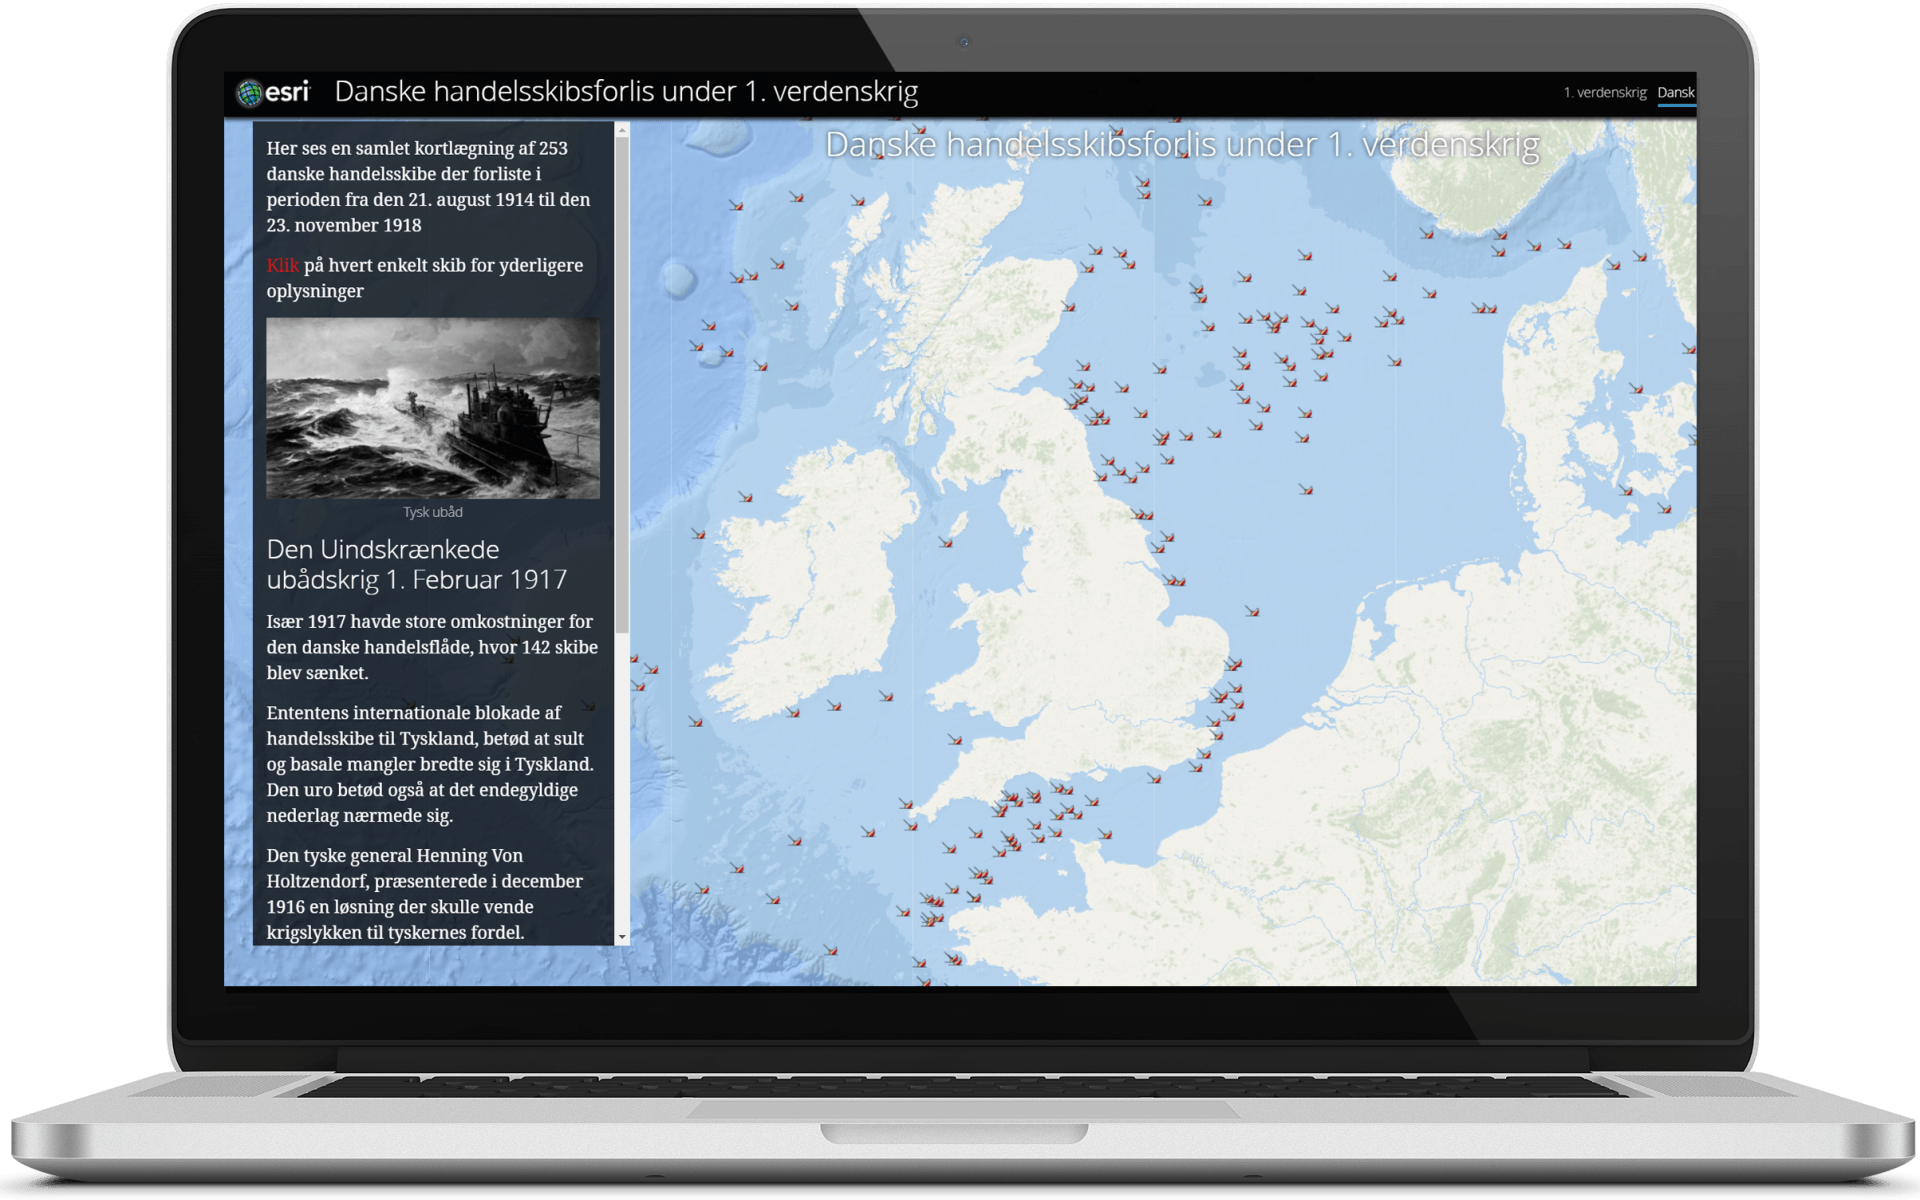Click shipwreck marker at Cornwall's western tip
The width and height of the screenshot is (1920, 1200).
tap(906, 804)
